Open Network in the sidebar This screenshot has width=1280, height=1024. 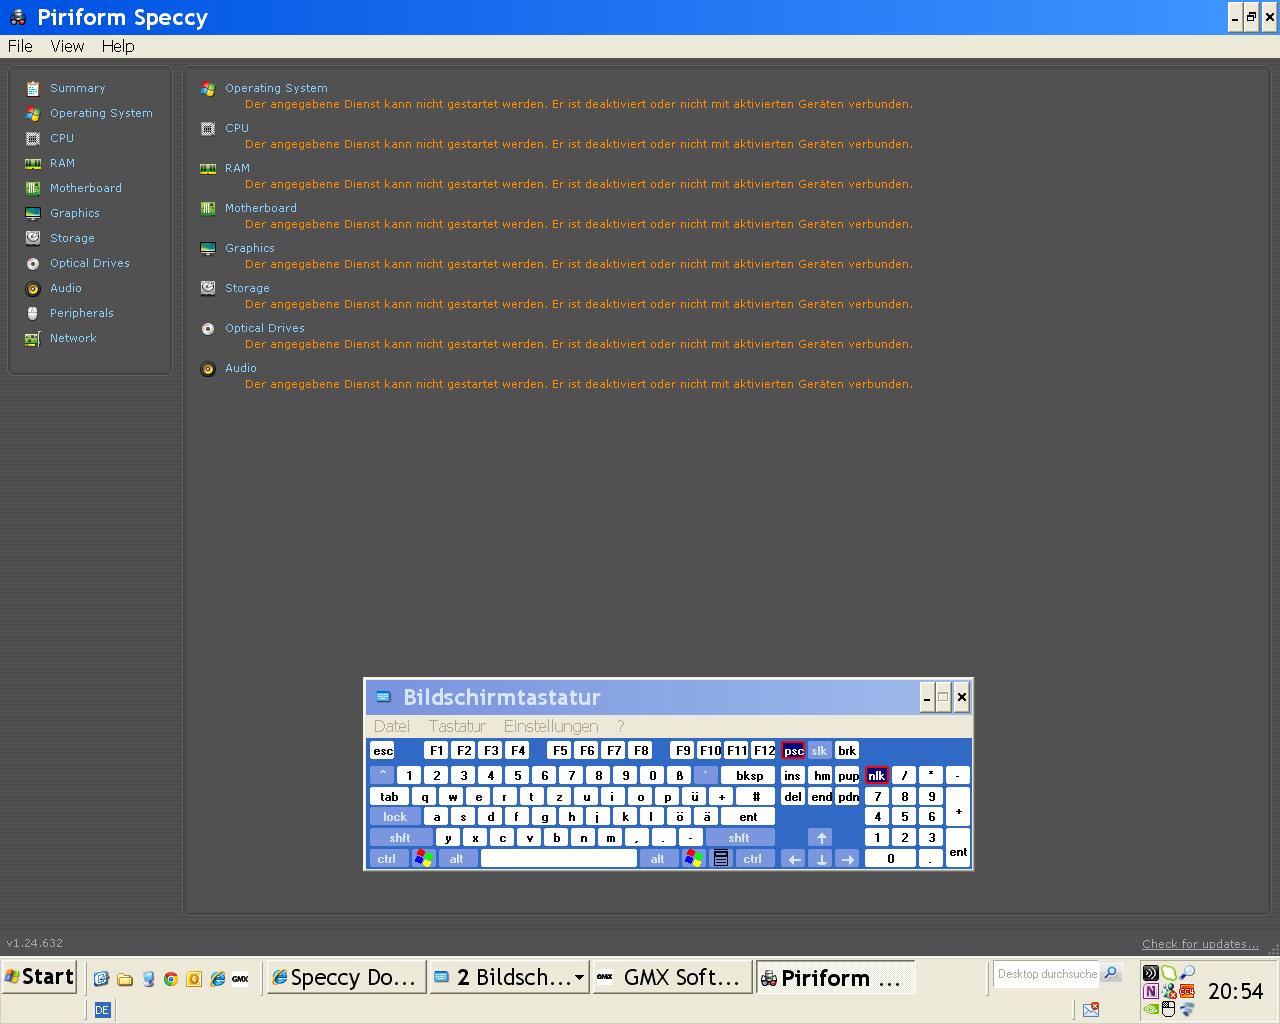click(61, 338)
